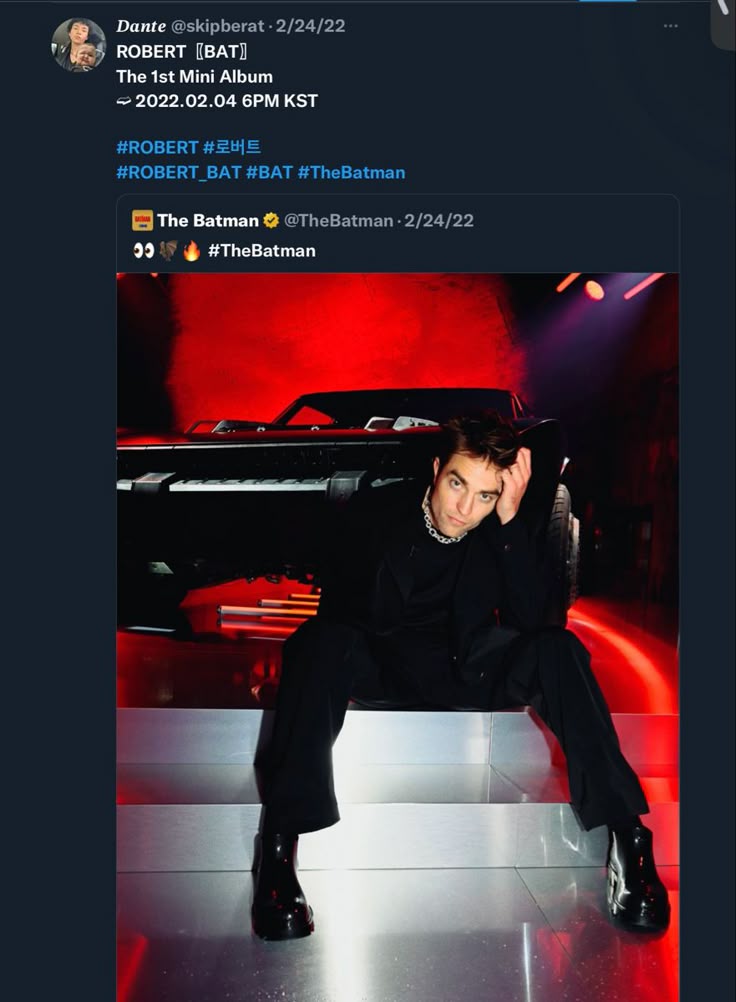This screenshot has height=1002, width=736.
Task: Click the gold verified badge
Action: [271, 220]
